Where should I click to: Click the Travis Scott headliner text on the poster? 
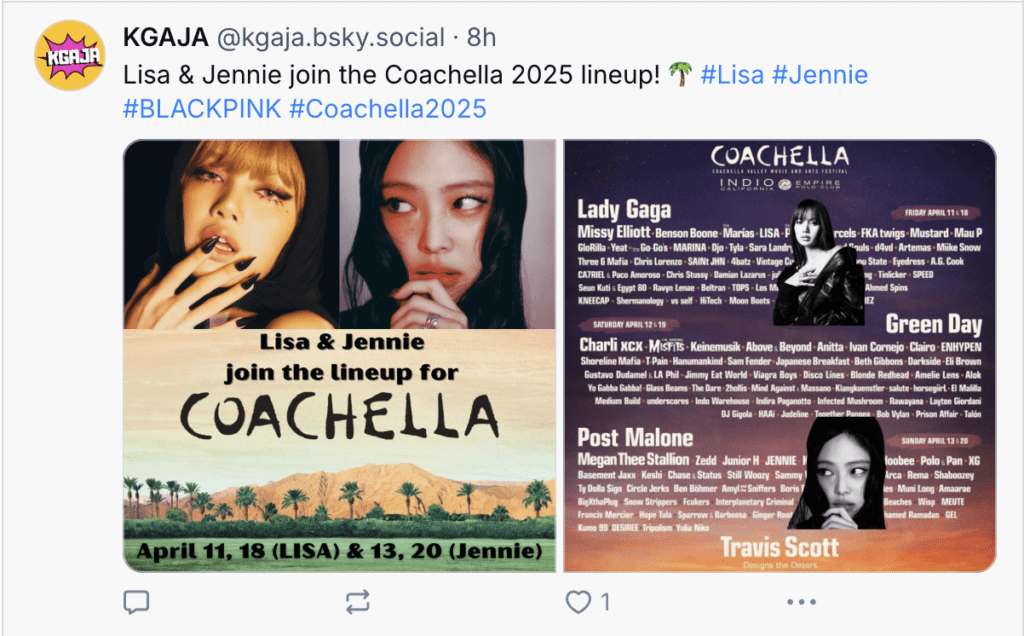click(780, 547)
